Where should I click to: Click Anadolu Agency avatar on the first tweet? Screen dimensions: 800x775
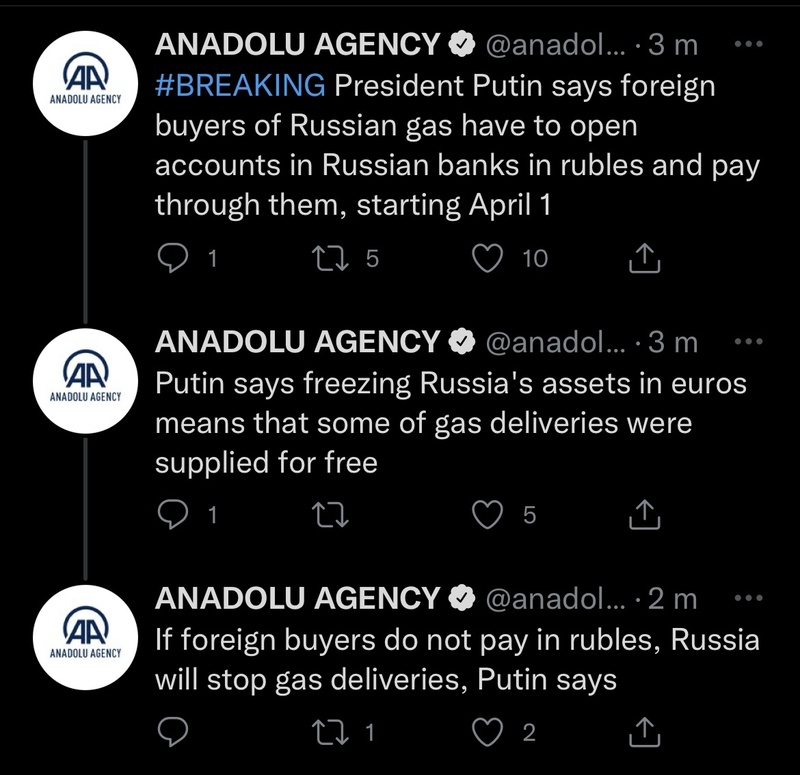click(x=85, y=85)
